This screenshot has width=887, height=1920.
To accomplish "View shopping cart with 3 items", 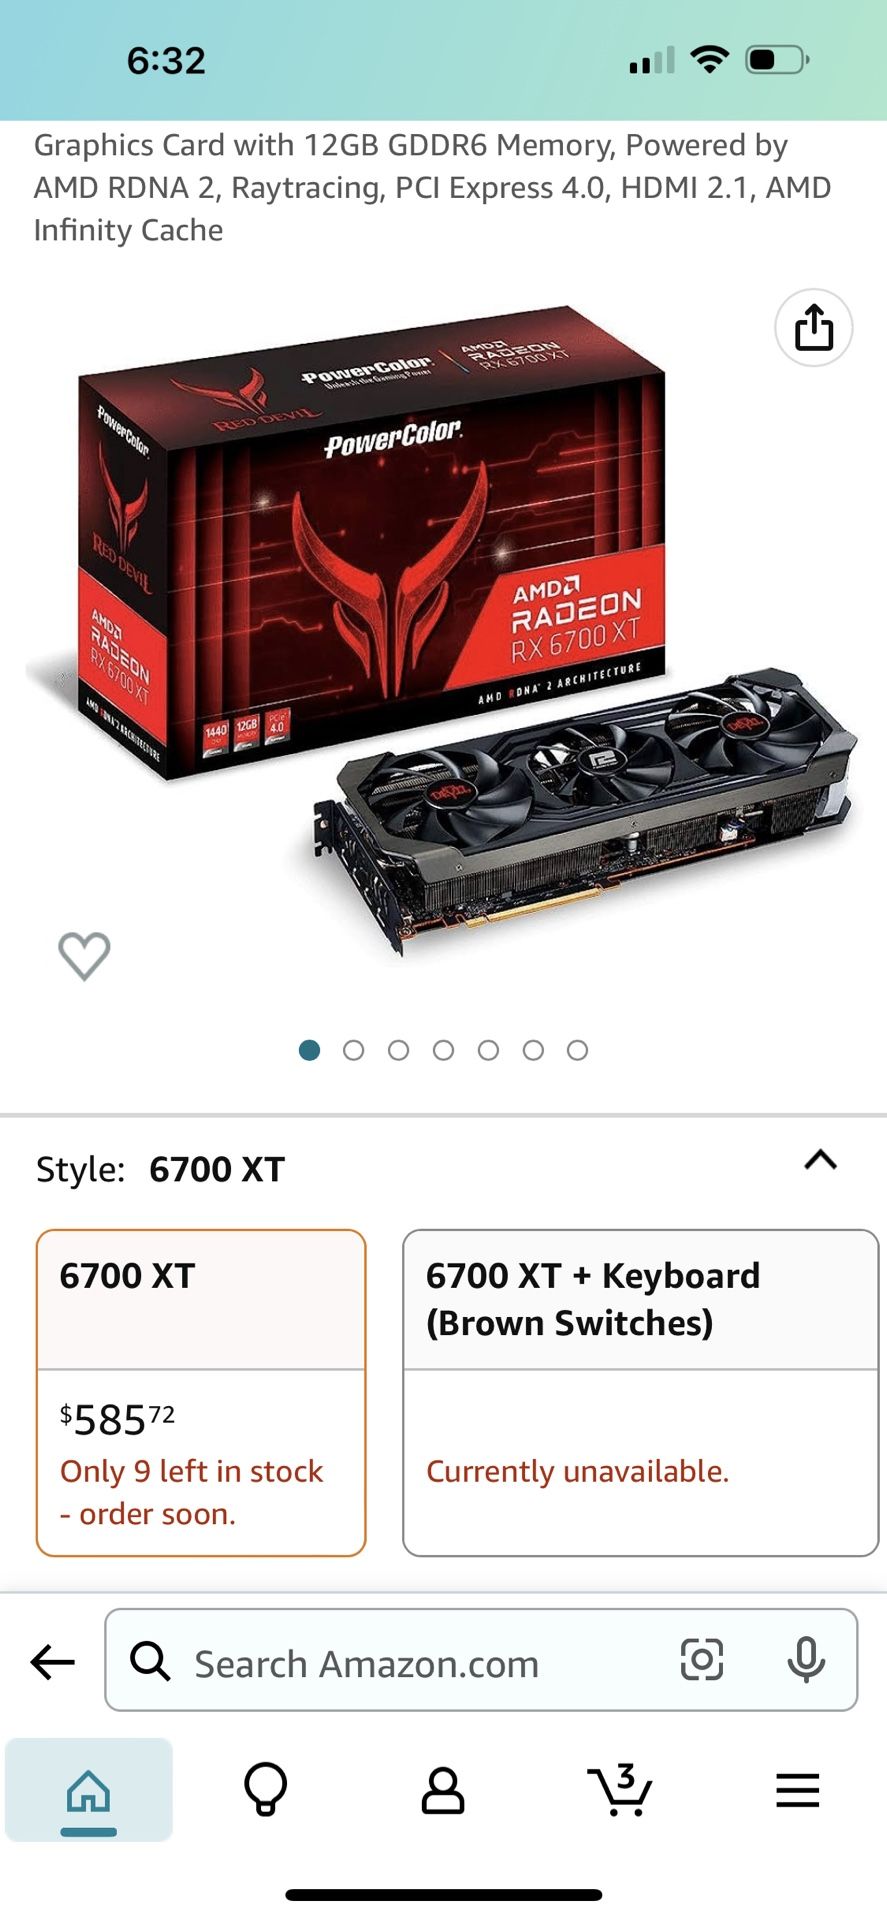I will pos(620,1789).
